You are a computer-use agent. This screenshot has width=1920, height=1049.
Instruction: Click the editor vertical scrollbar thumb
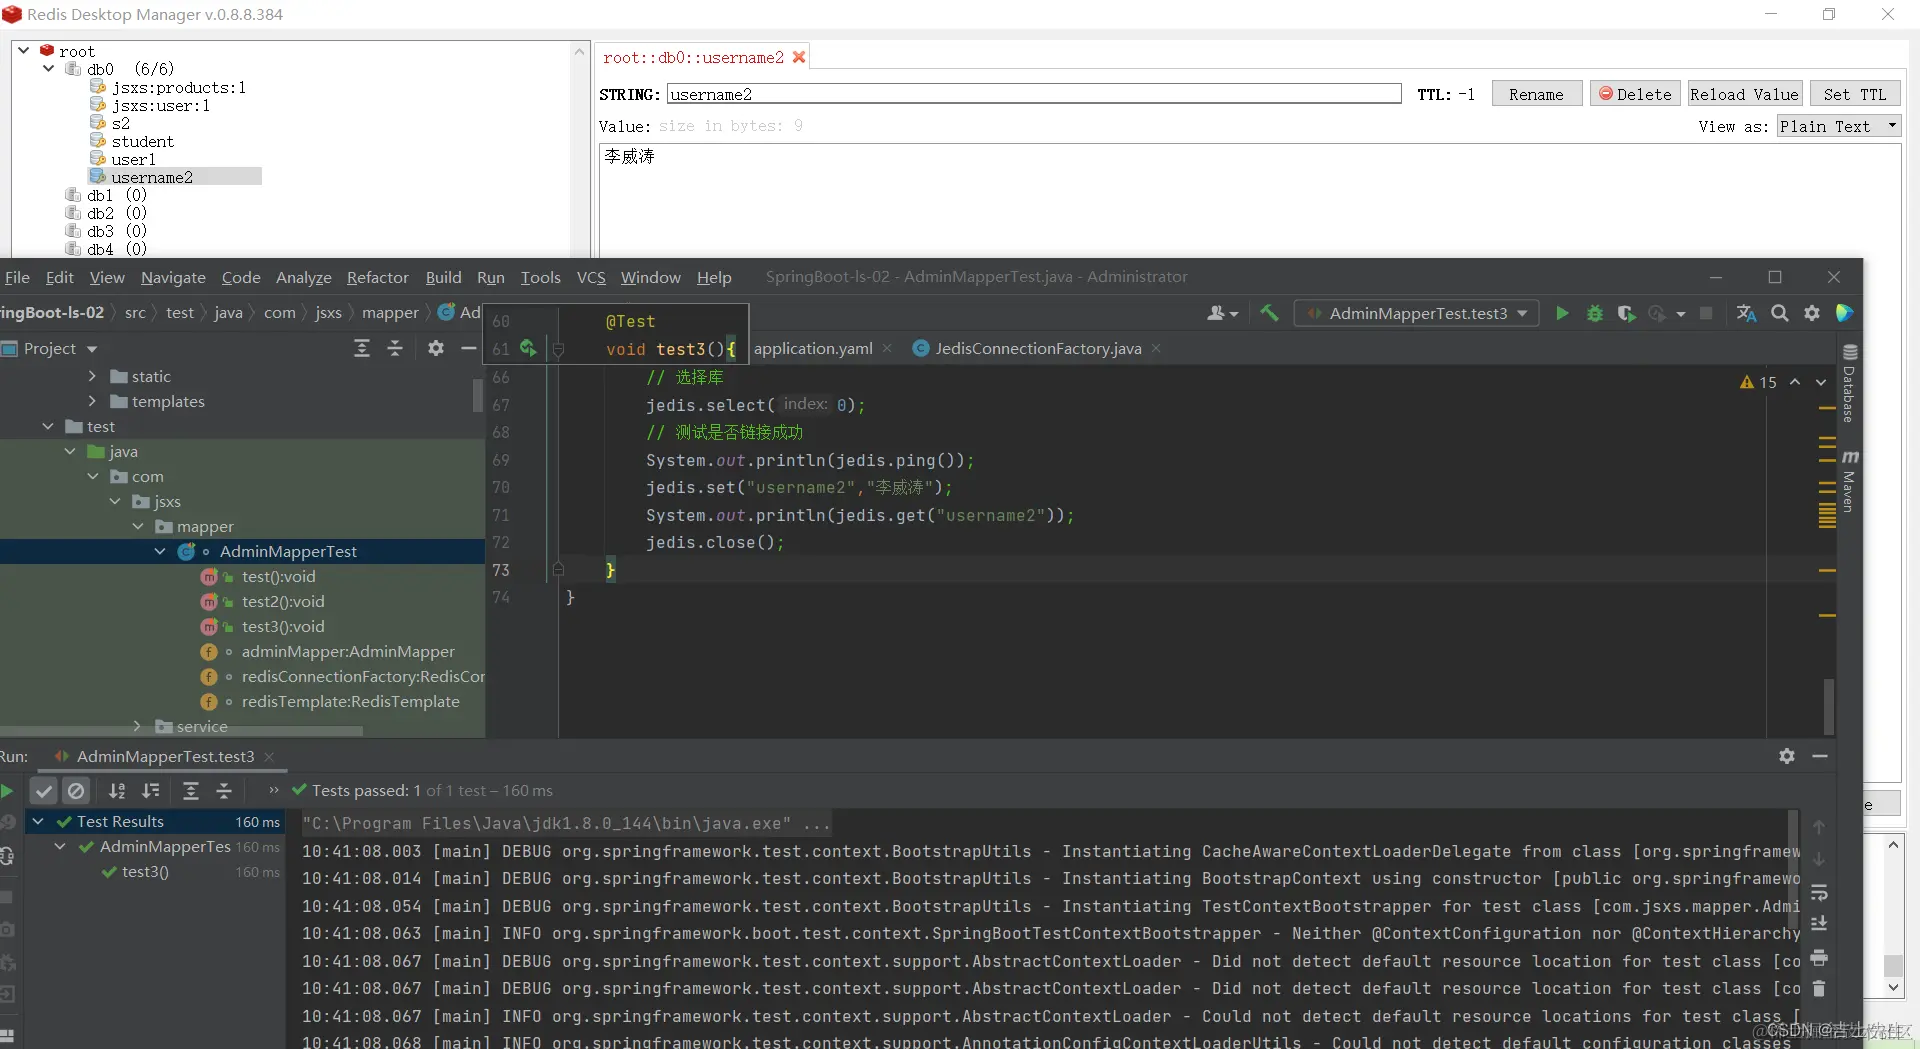coord(1828,706)
